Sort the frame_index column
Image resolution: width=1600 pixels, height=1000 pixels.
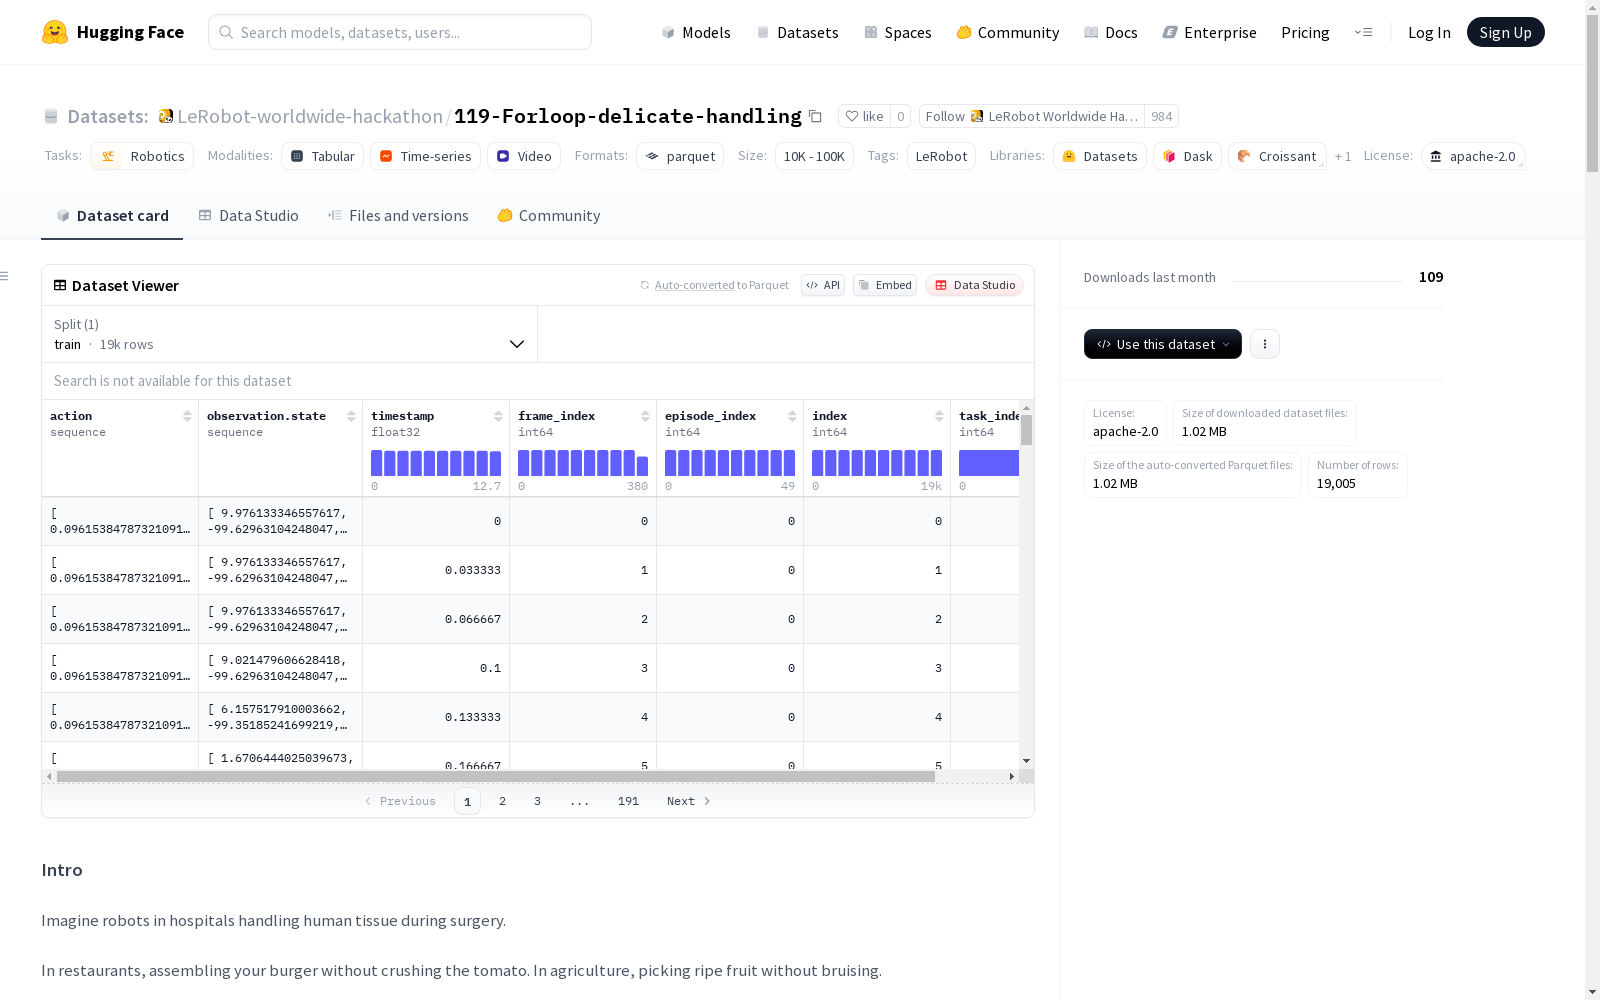[645, 416]
